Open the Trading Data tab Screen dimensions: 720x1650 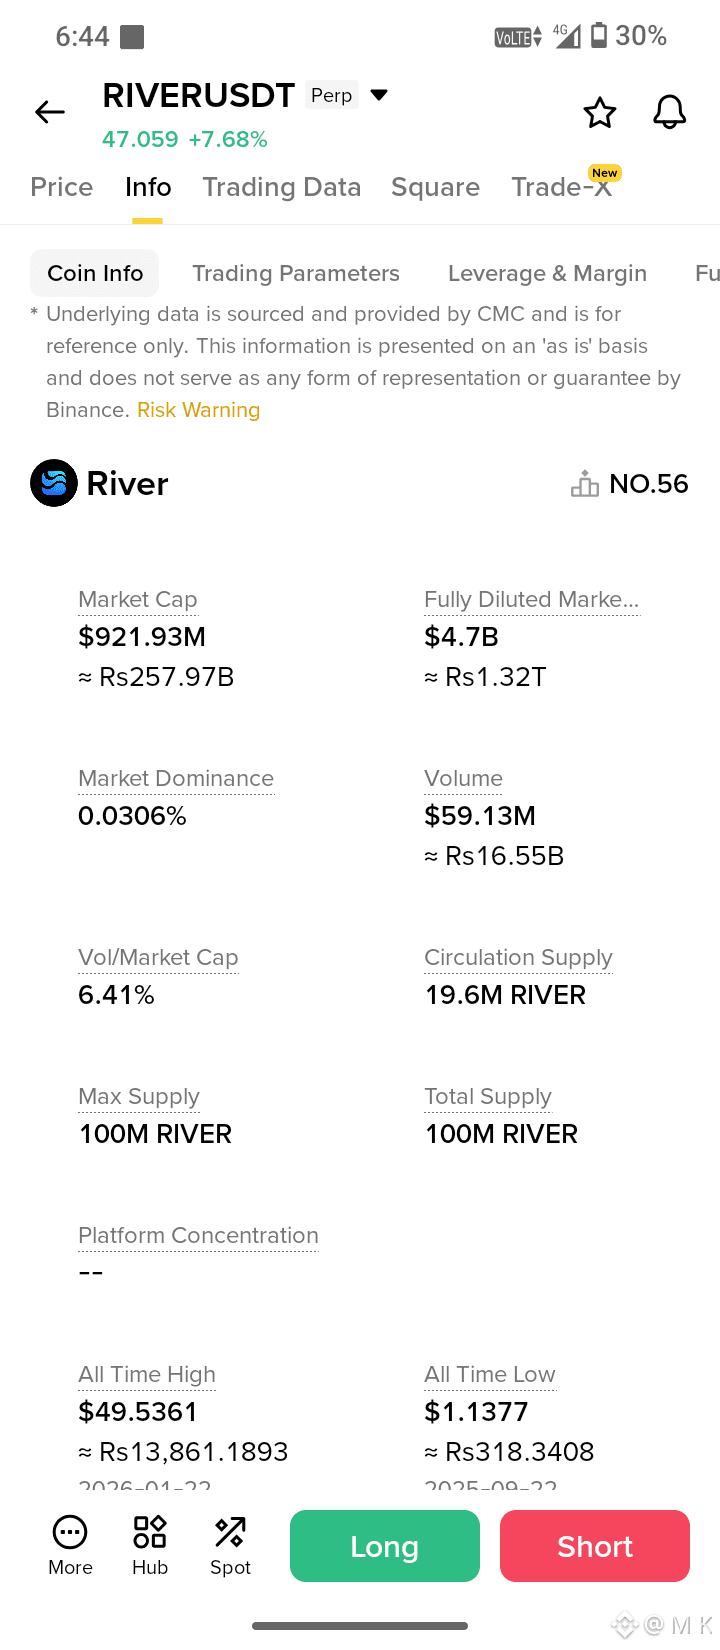pos(282,187)
